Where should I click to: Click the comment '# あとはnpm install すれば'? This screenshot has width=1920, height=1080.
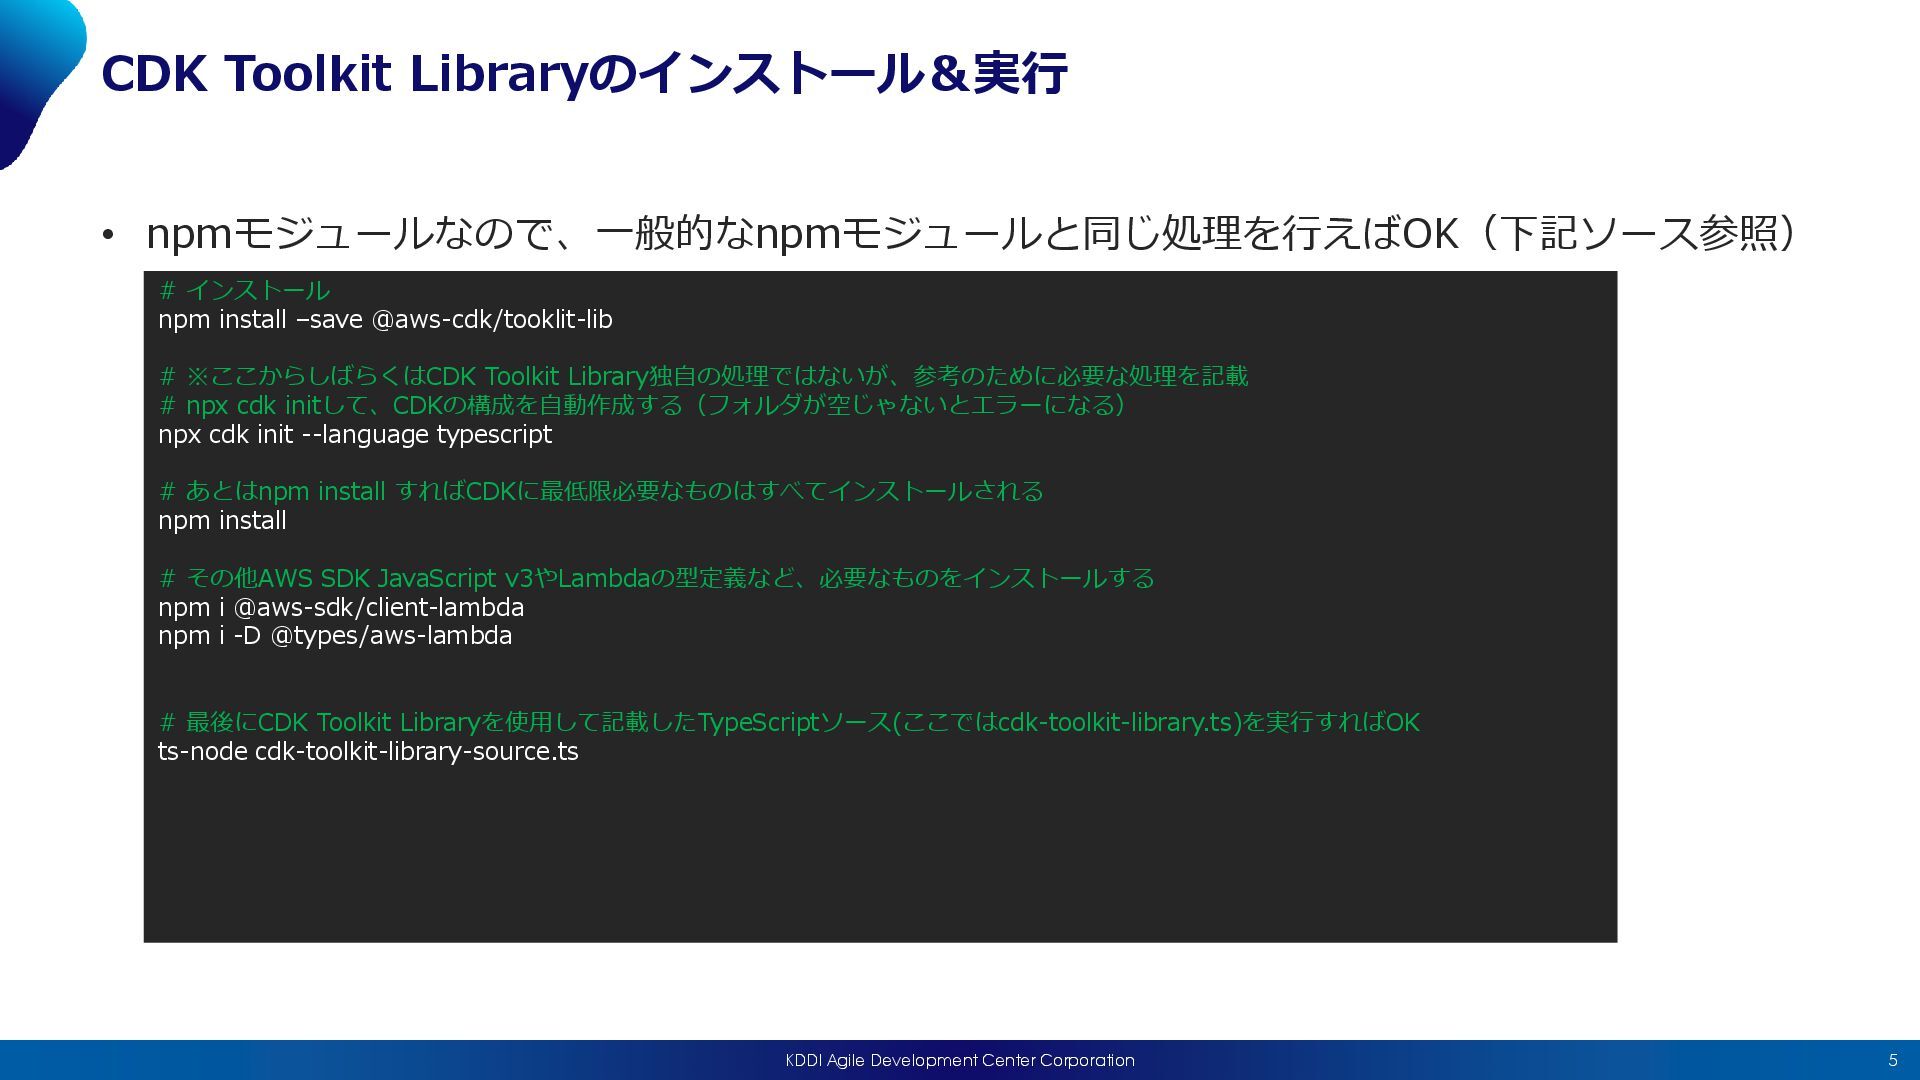pyautogui.click(x=601, y=491)
